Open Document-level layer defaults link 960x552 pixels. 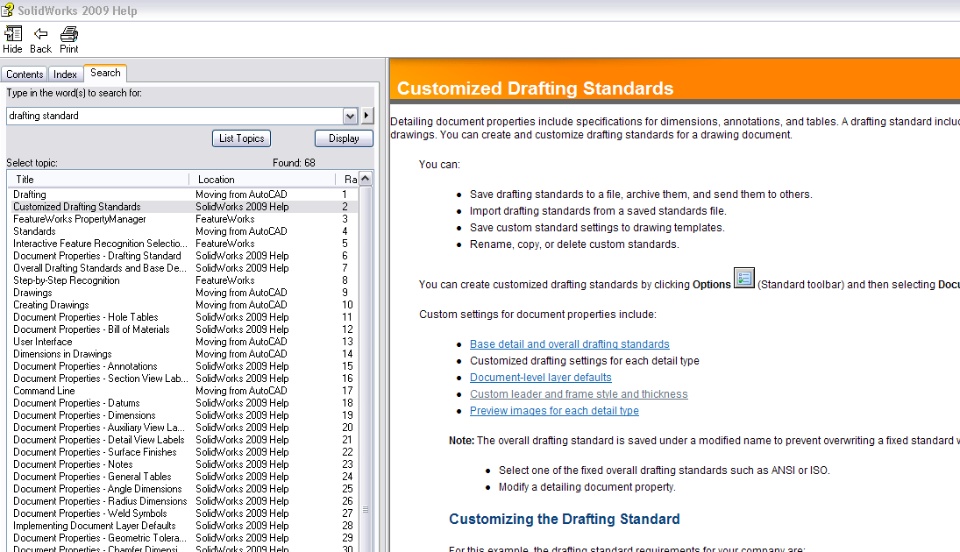click(x=541, y=377)
